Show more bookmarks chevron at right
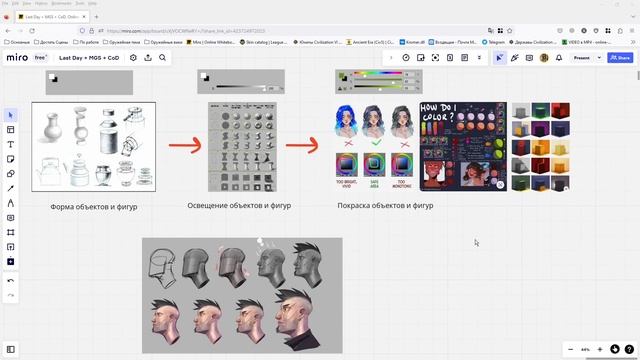 tap(633, 42)
